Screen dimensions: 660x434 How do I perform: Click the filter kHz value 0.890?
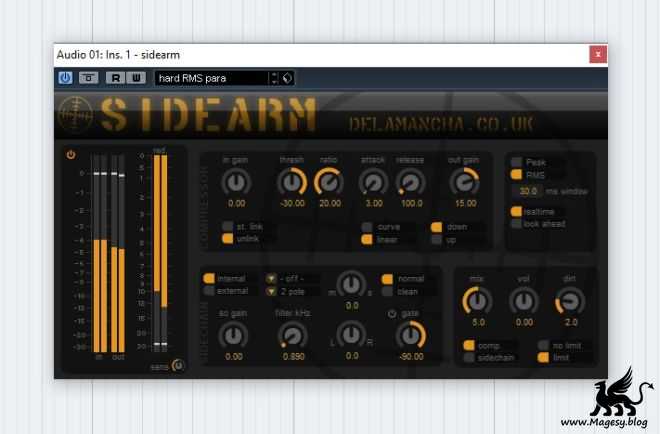coord(294,357)
